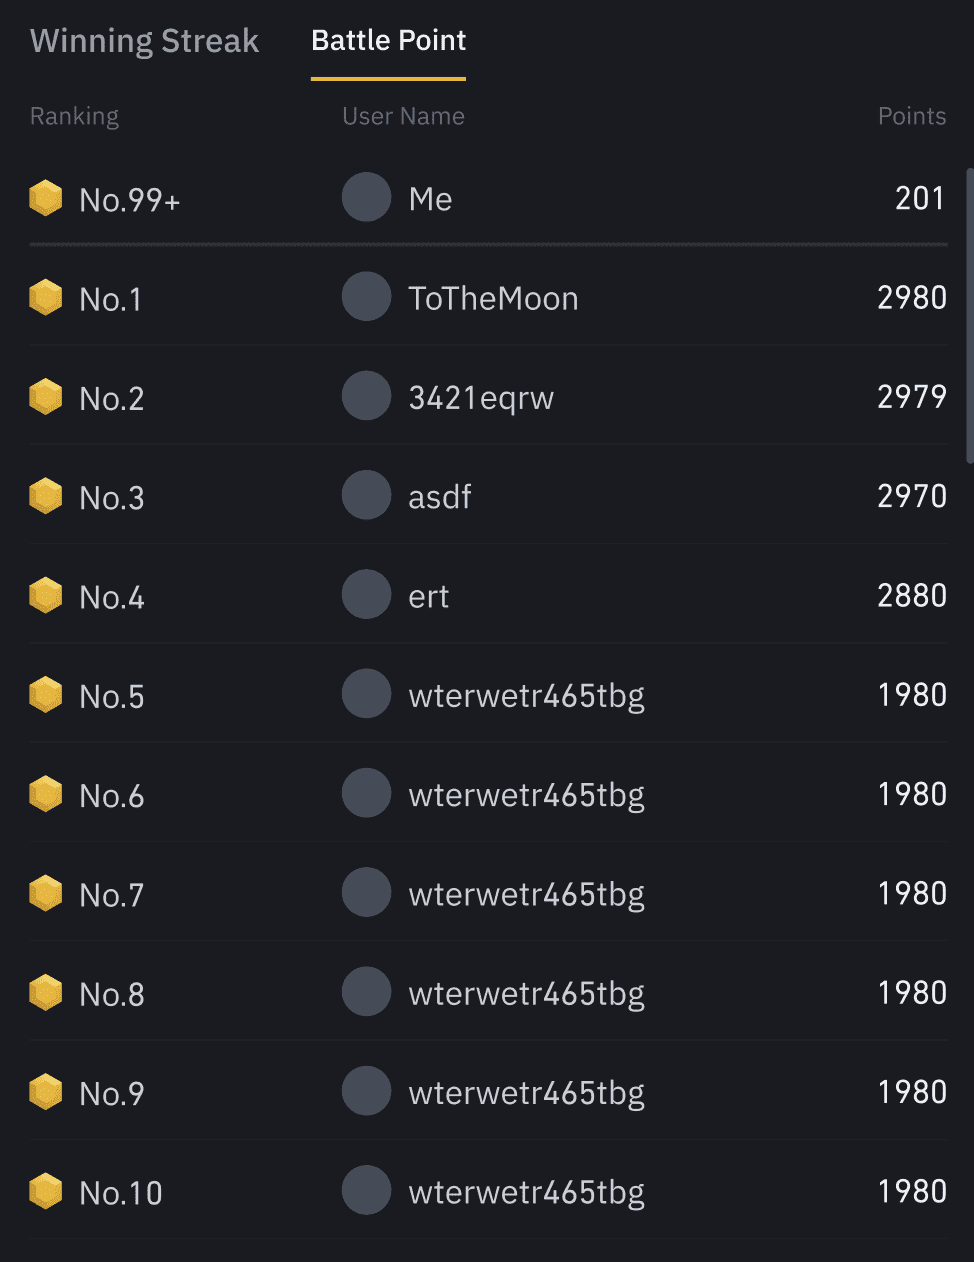Open the avatar beside the asdf user
This screenshot has height=1262, width=974.
366,495
